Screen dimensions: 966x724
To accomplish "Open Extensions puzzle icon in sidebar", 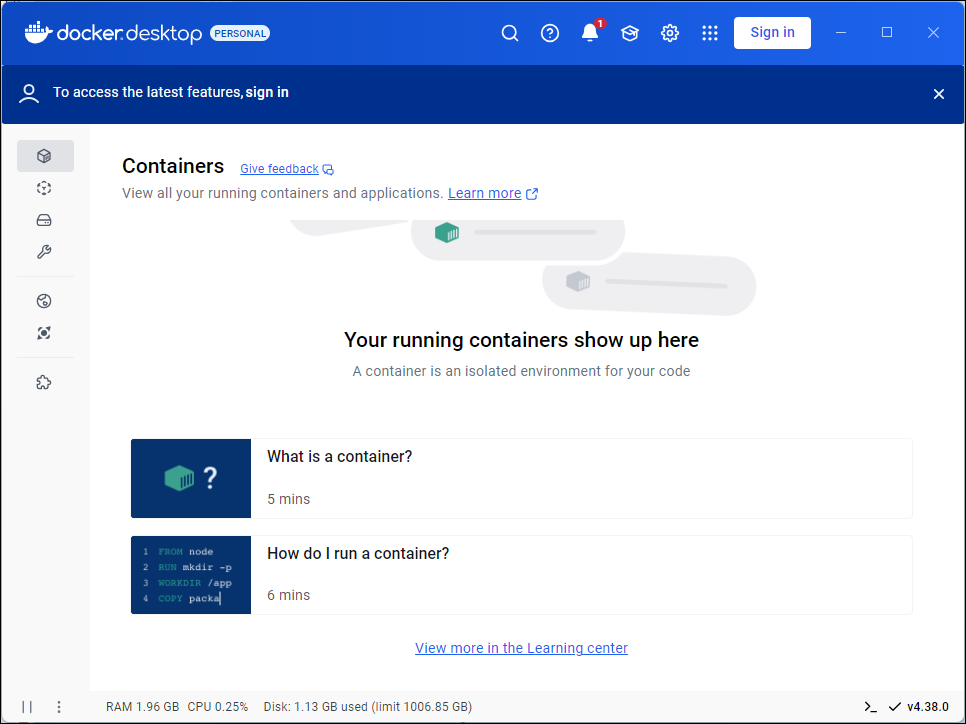I will (x=44, y=383).
